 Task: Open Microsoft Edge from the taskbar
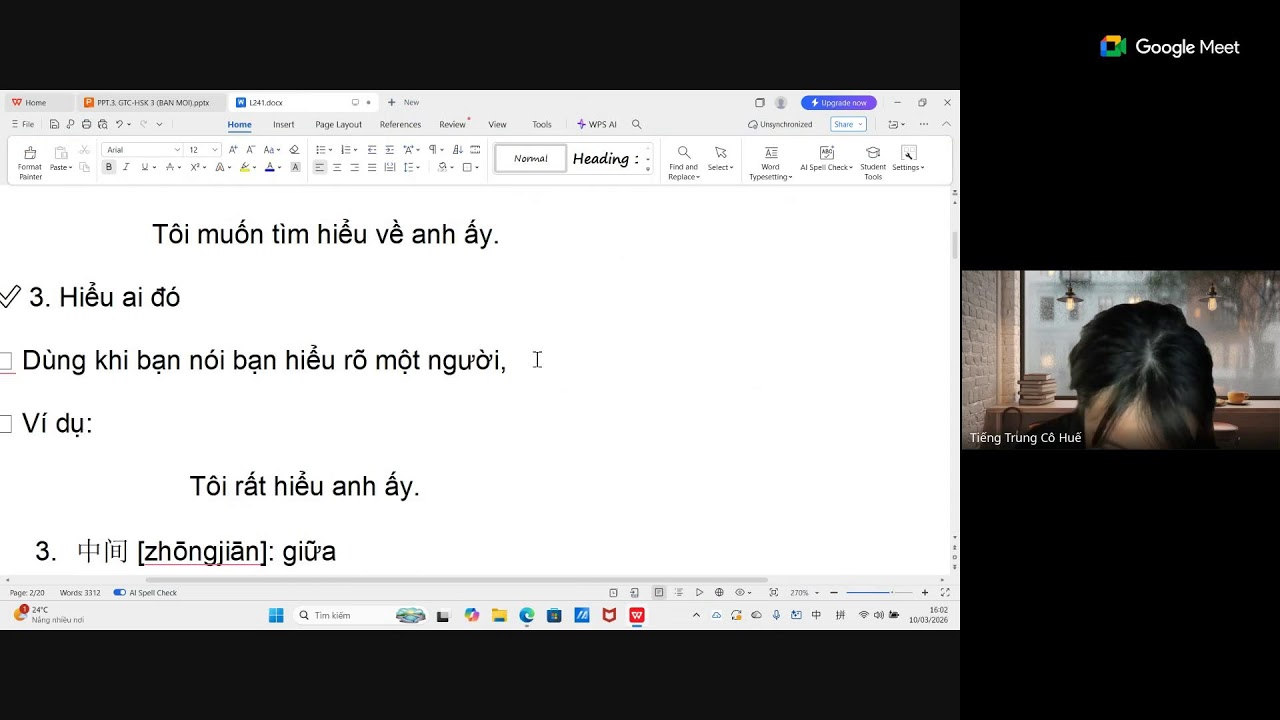[x=527, y=615]
